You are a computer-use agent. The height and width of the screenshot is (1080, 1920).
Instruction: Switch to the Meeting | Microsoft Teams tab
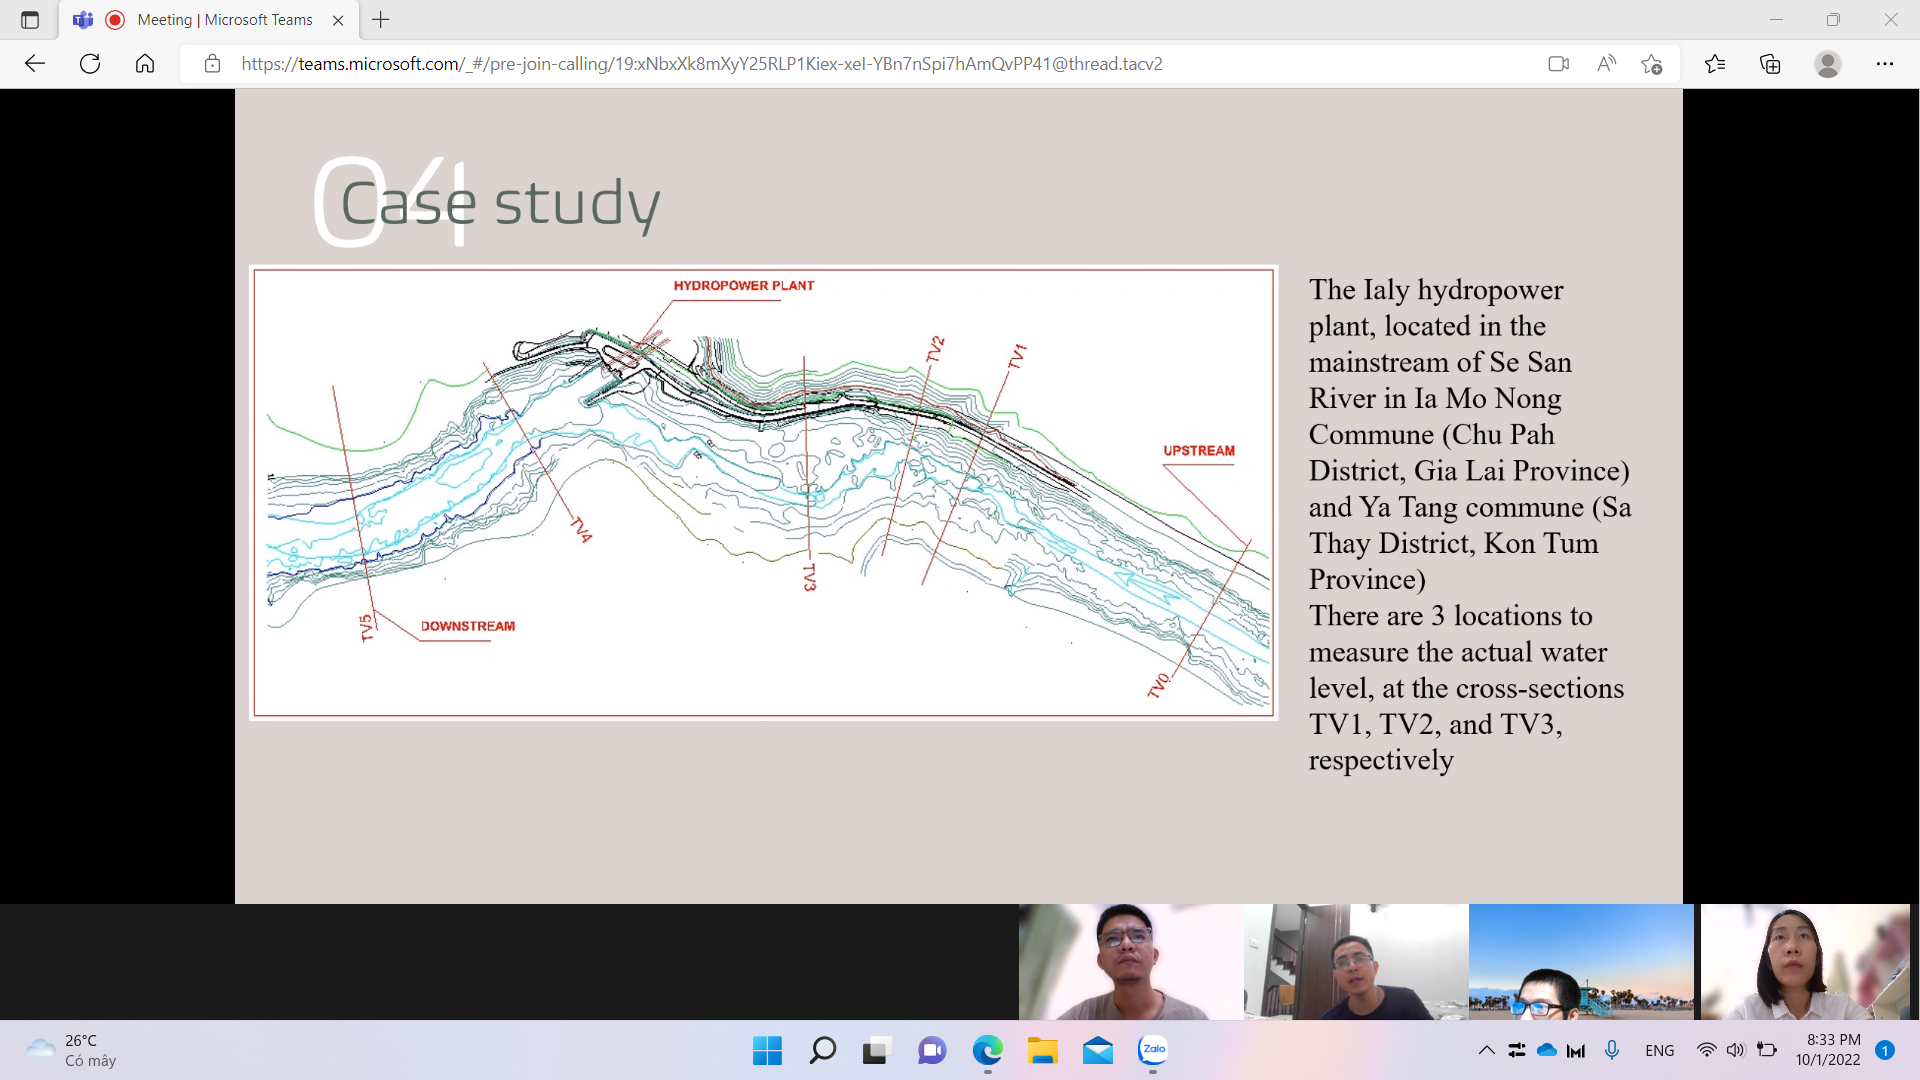pos(224,20)
